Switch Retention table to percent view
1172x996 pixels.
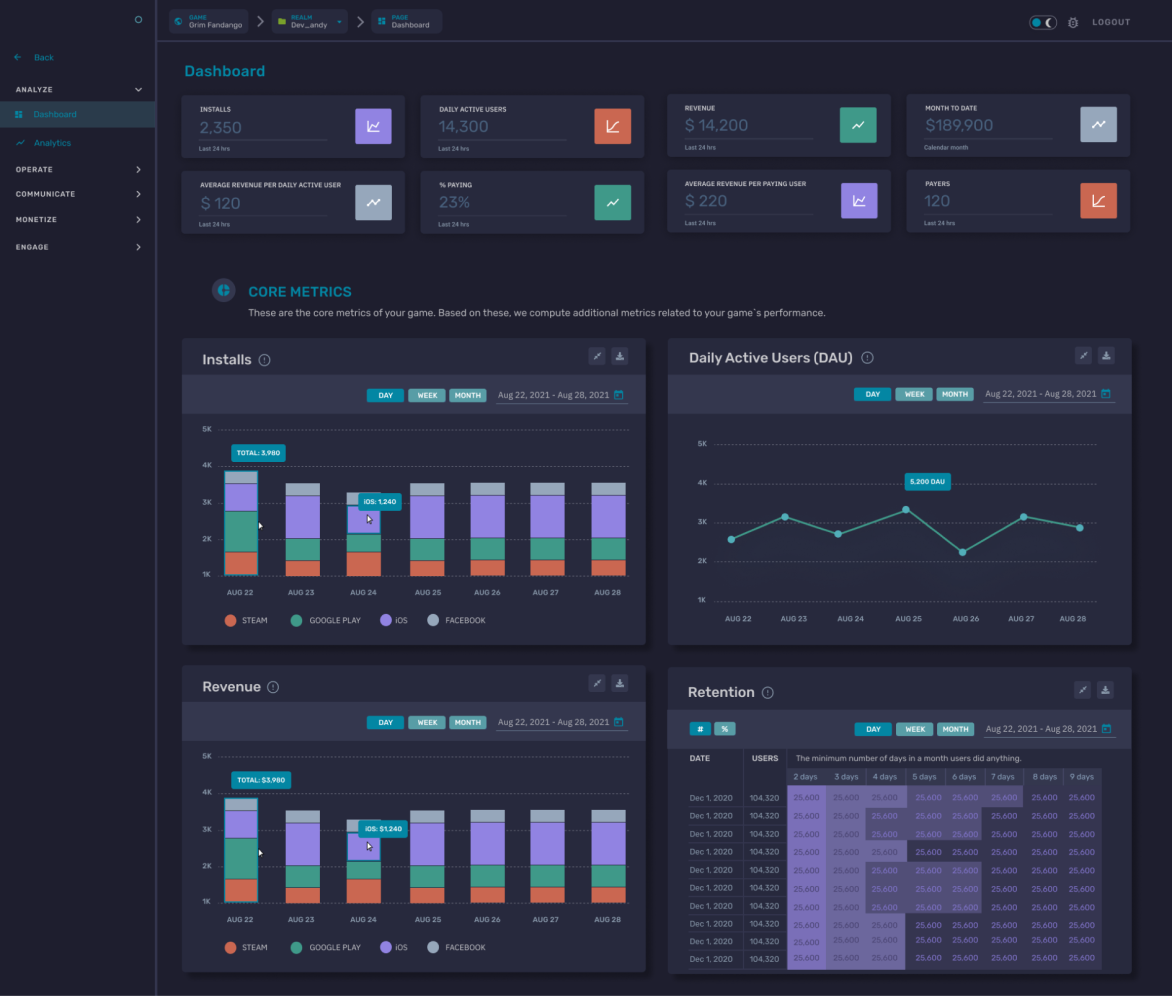pyautogui.click(x=724, y=729)
